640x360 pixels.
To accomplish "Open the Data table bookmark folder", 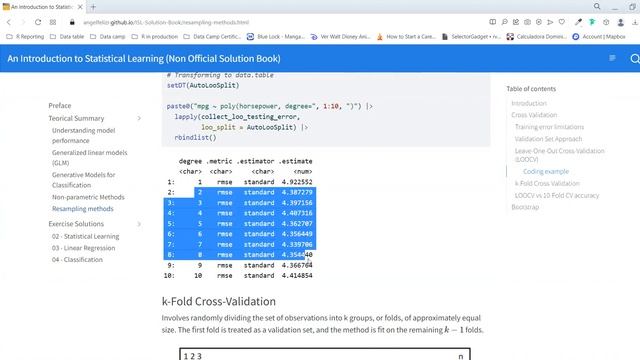I will coord(67,37).
